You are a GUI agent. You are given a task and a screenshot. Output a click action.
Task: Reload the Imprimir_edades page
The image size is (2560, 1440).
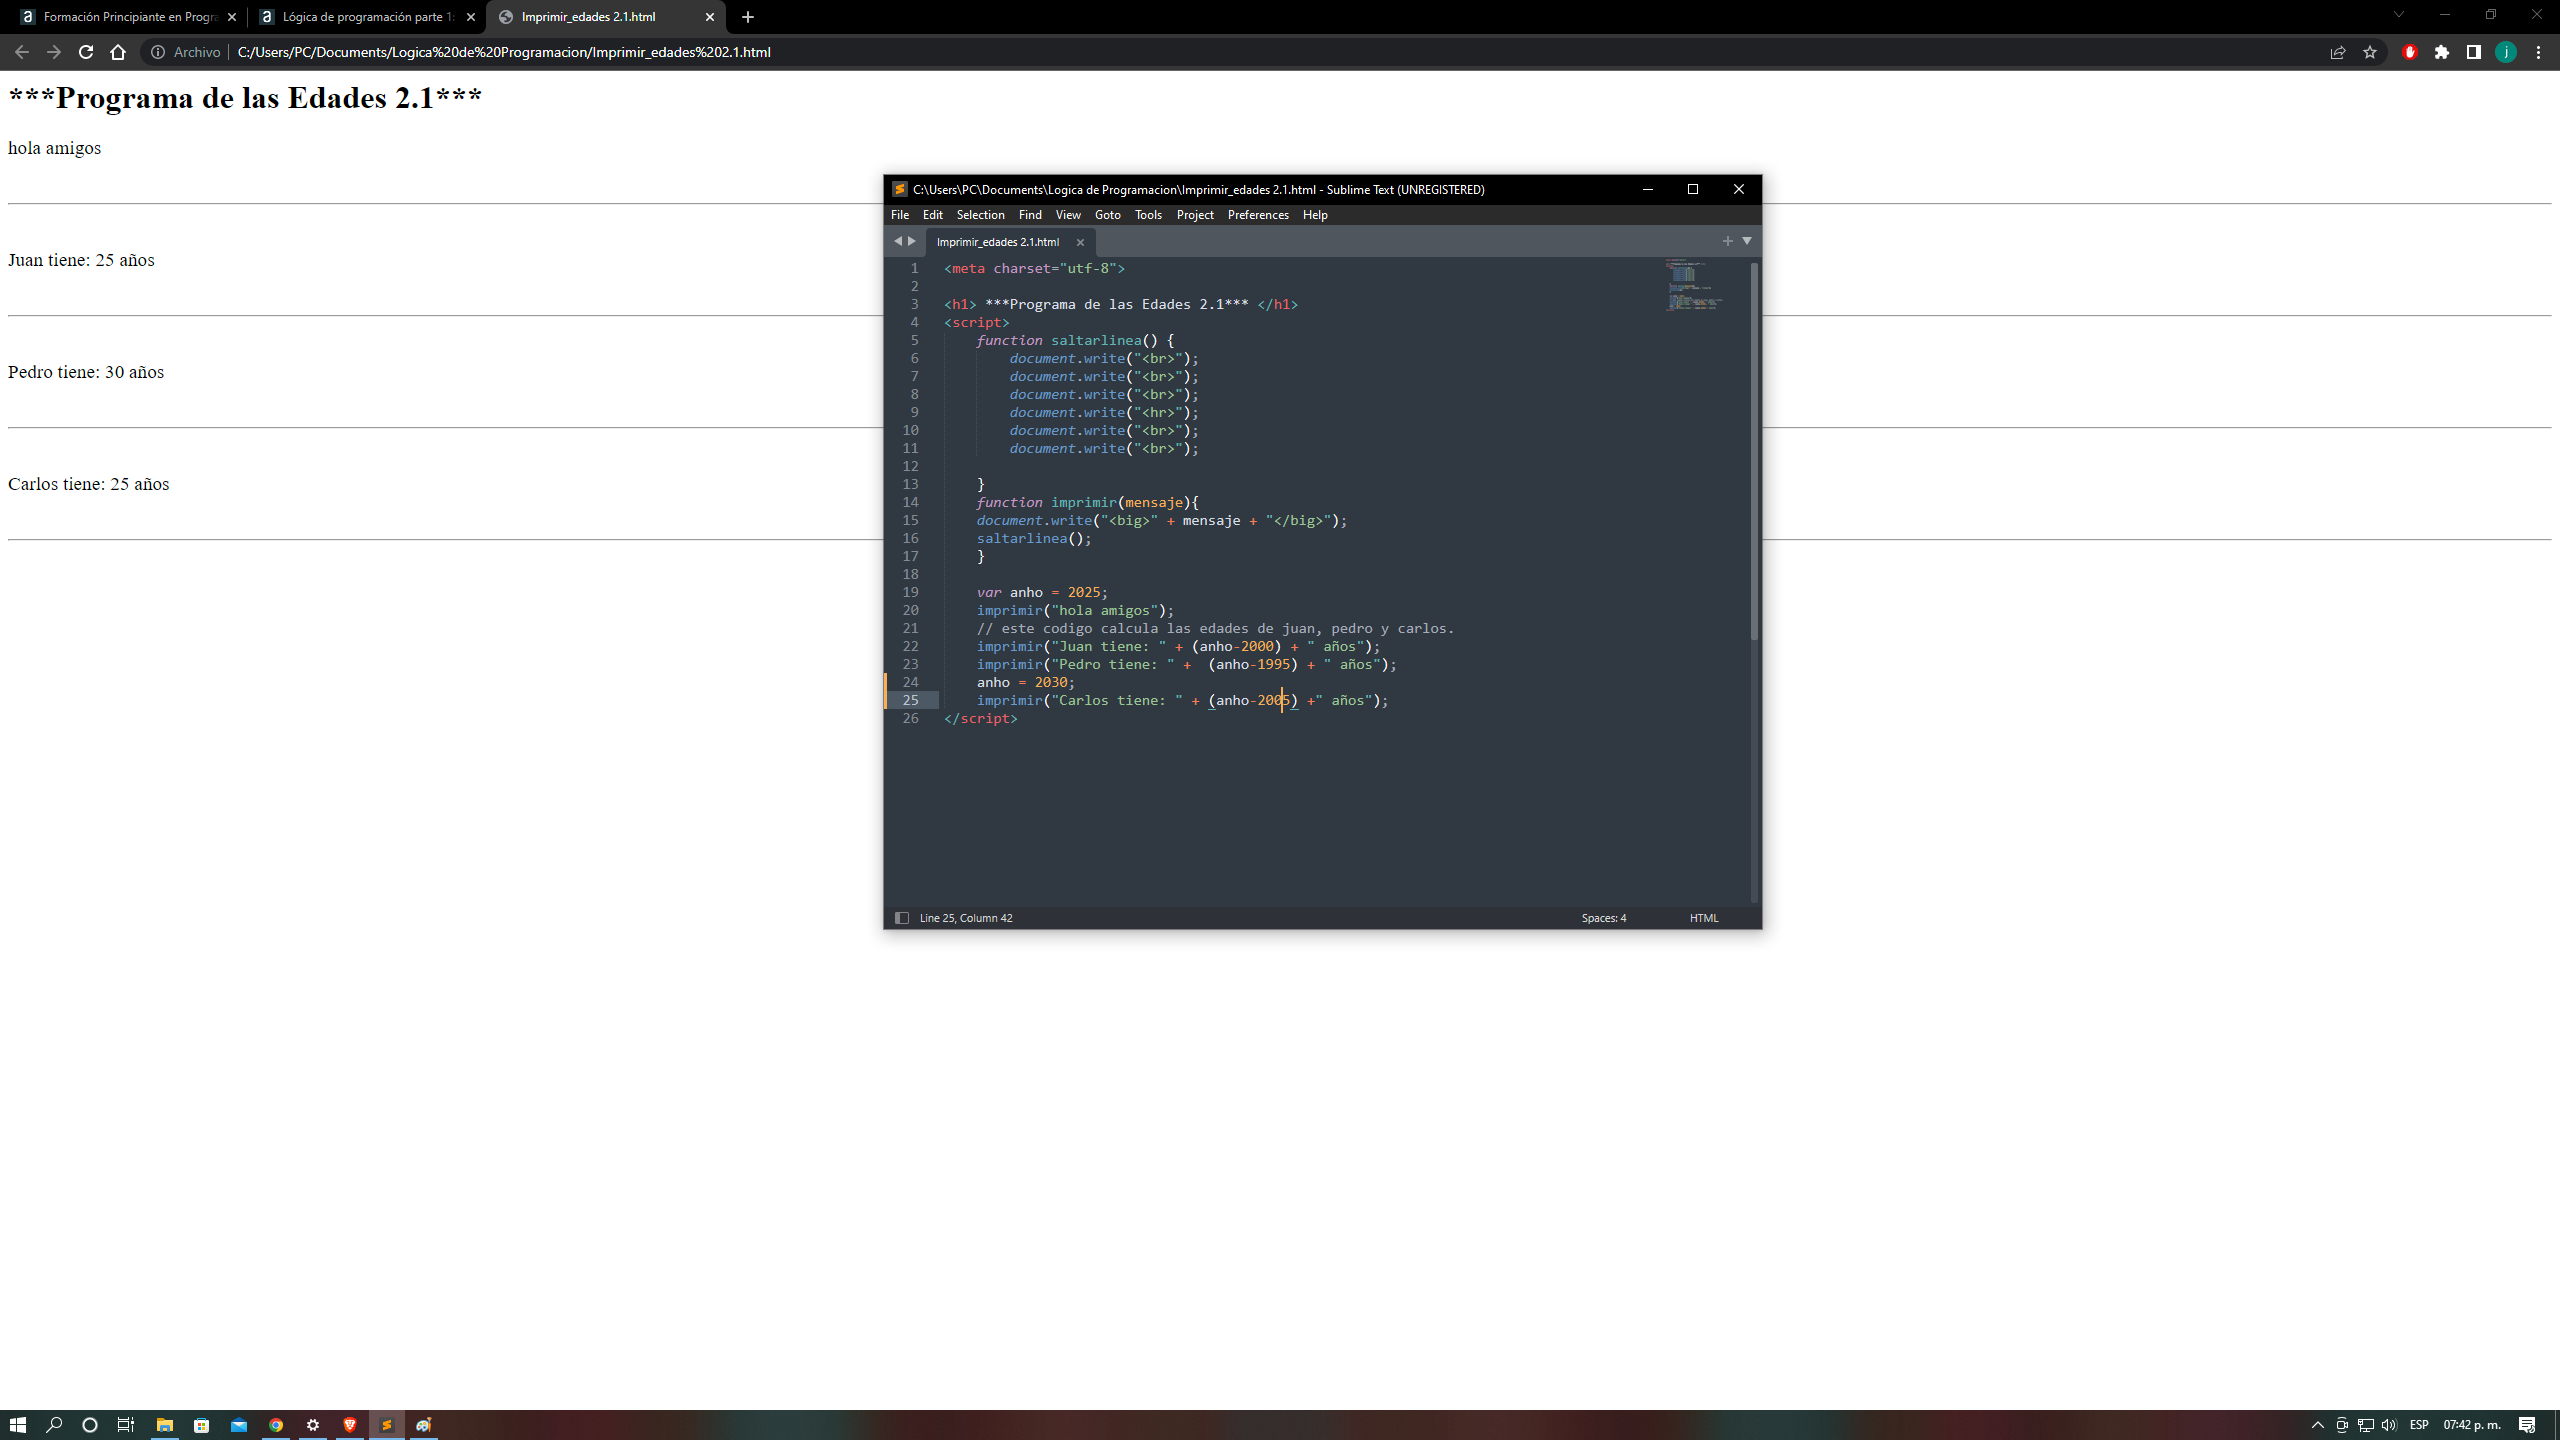tap(86, 52)
